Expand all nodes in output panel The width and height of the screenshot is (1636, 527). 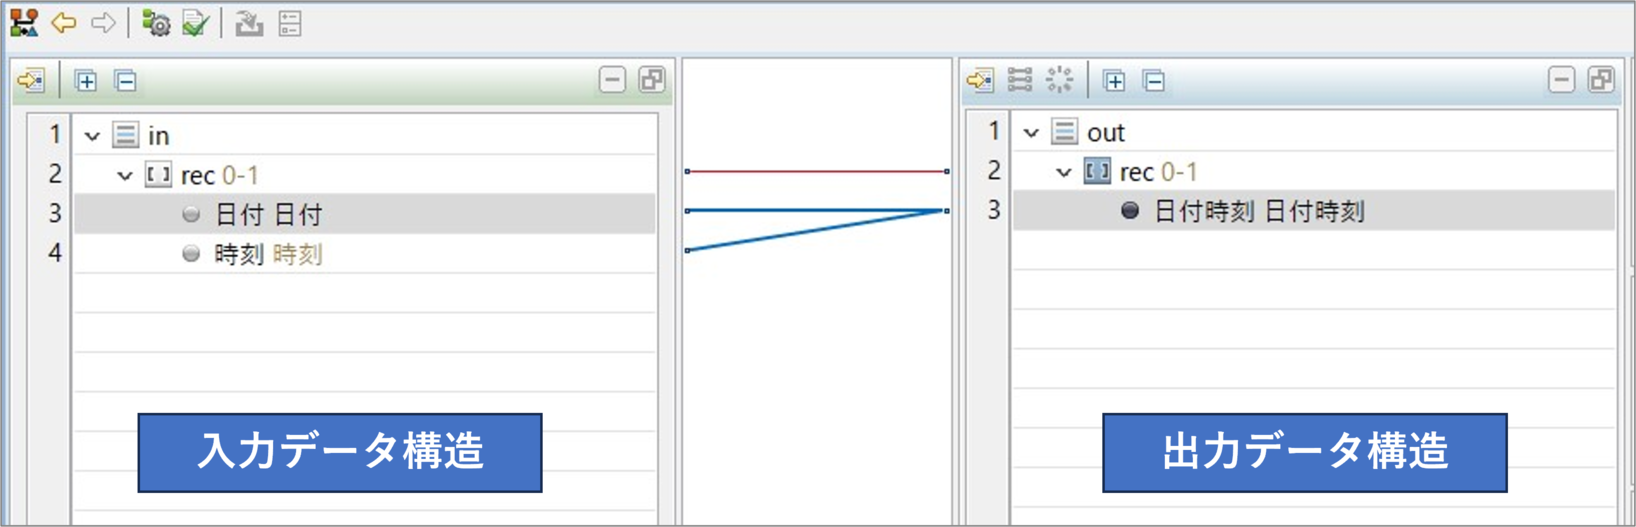pyautogui.click(x=1114, y=80)
